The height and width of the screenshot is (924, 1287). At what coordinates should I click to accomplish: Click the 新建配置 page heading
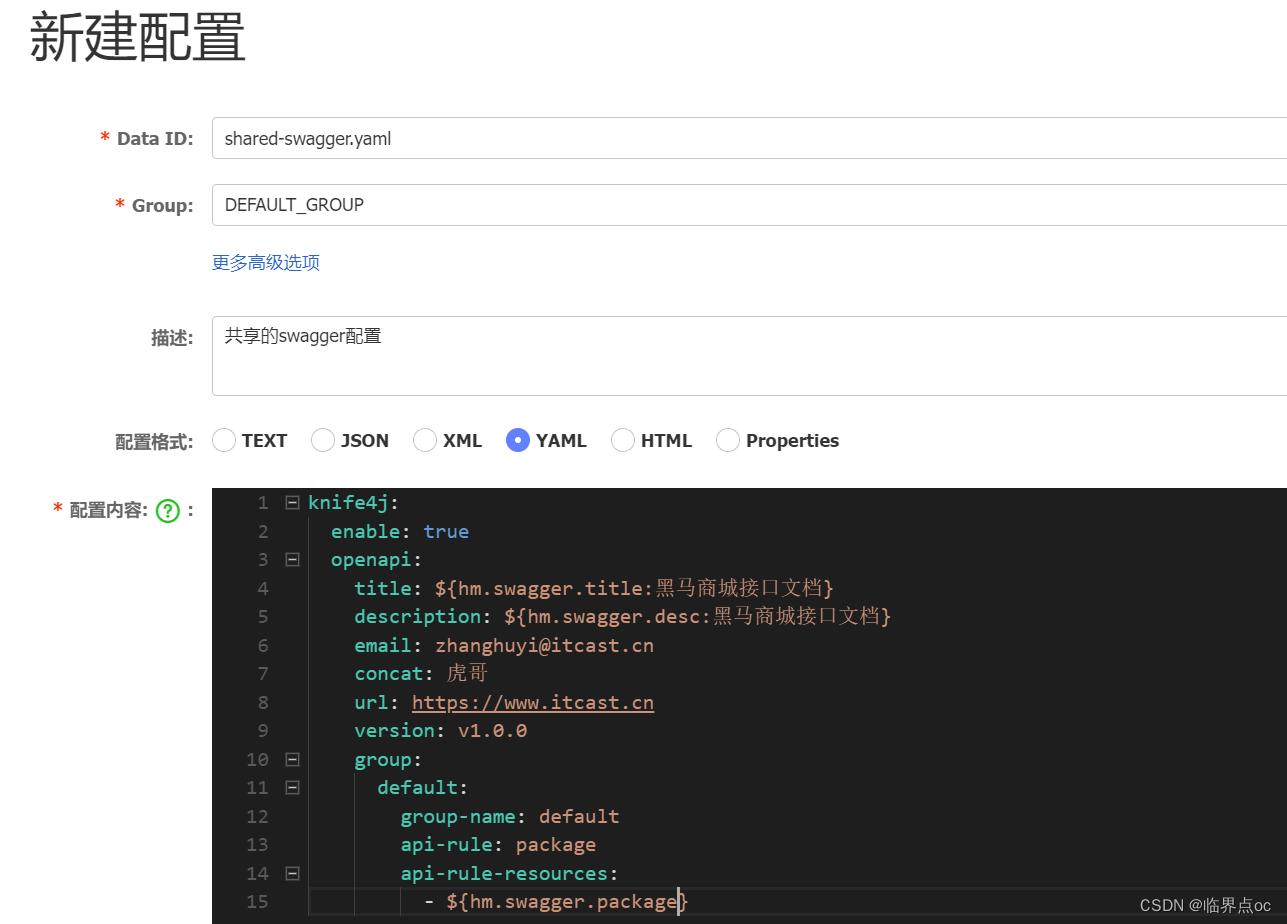pyautogui.click(x=138, y=40)
